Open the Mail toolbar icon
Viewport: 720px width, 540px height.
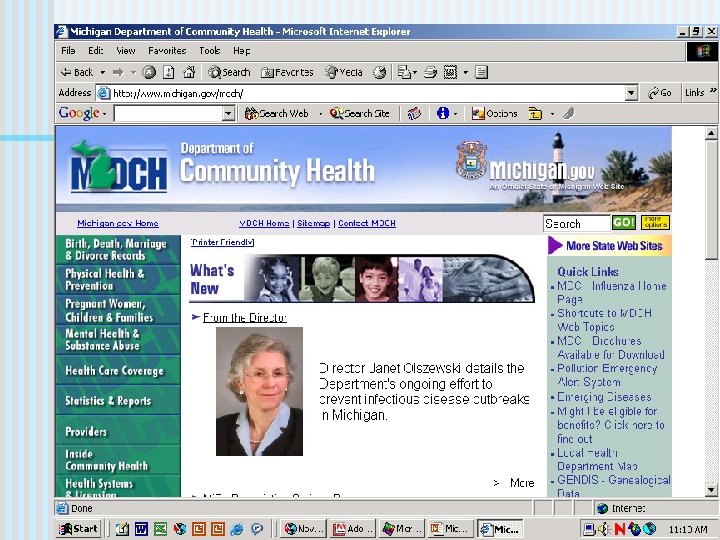404,72
